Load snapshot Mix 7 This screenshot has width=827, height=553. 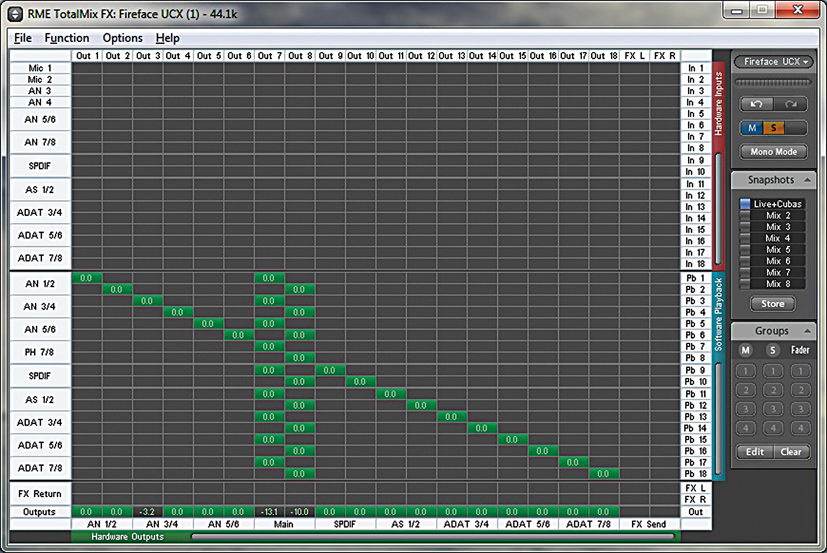[x=771, y=272]
